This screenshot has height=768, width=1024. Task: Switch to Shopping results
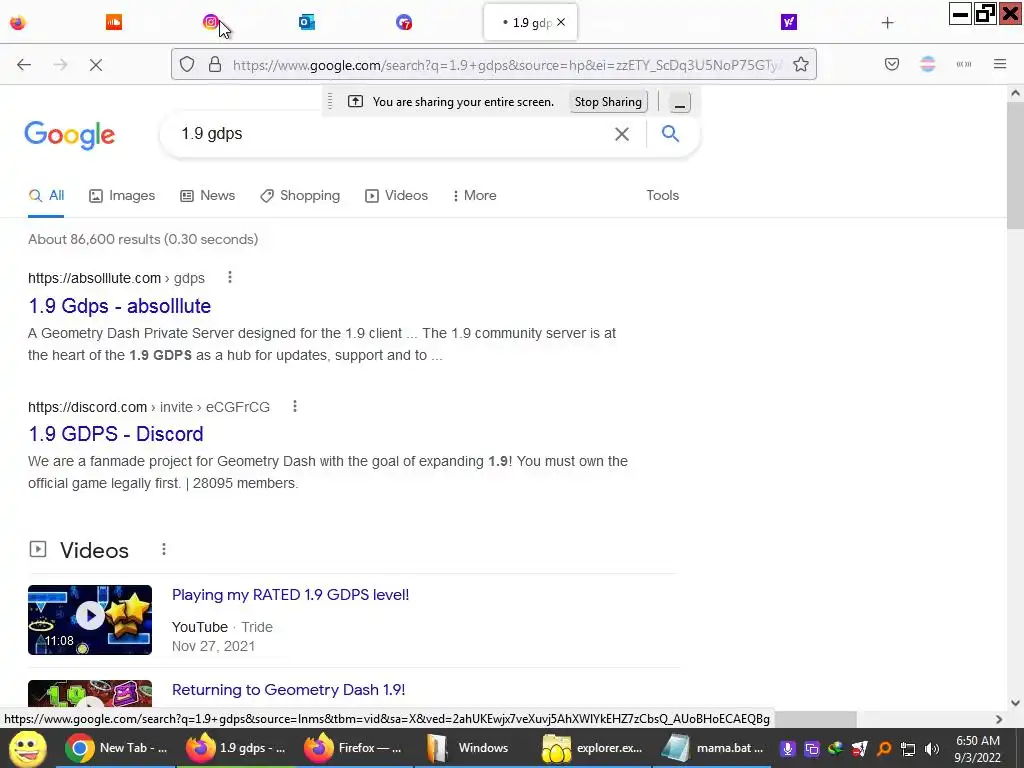tap(300, 195)
